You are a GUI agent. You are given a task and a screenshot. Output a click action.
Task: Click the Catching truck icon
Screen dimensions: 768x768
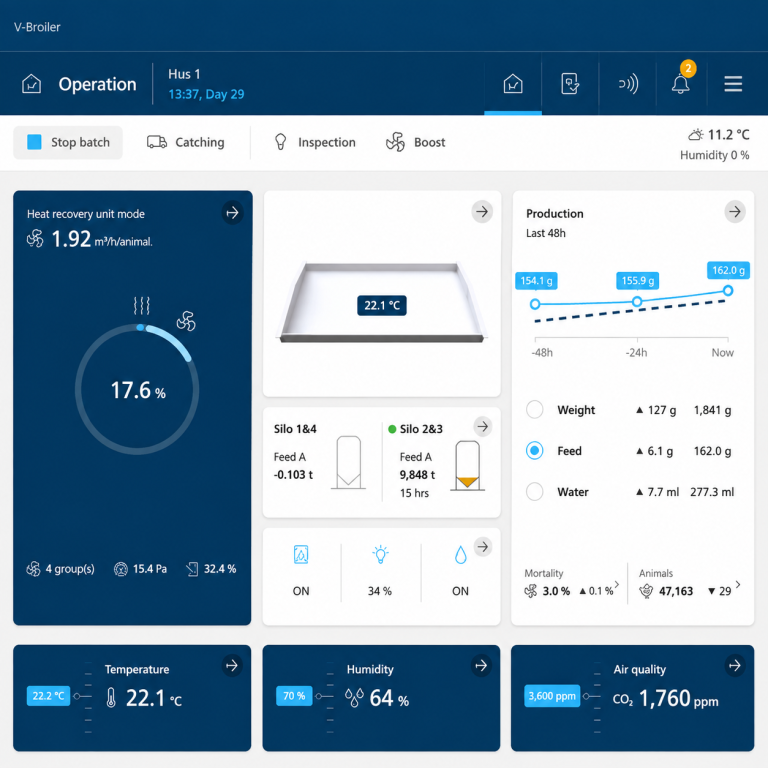coord(157,142)
